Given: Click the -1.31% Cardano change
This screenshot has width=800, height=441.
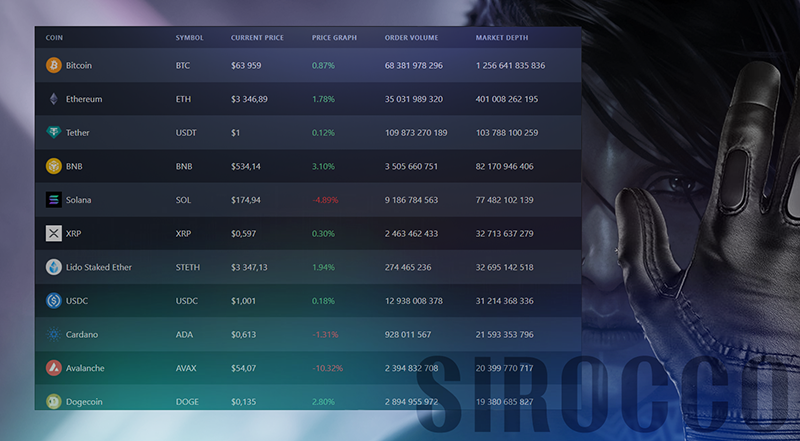Looking at the screenshot, I should (325, 335).
